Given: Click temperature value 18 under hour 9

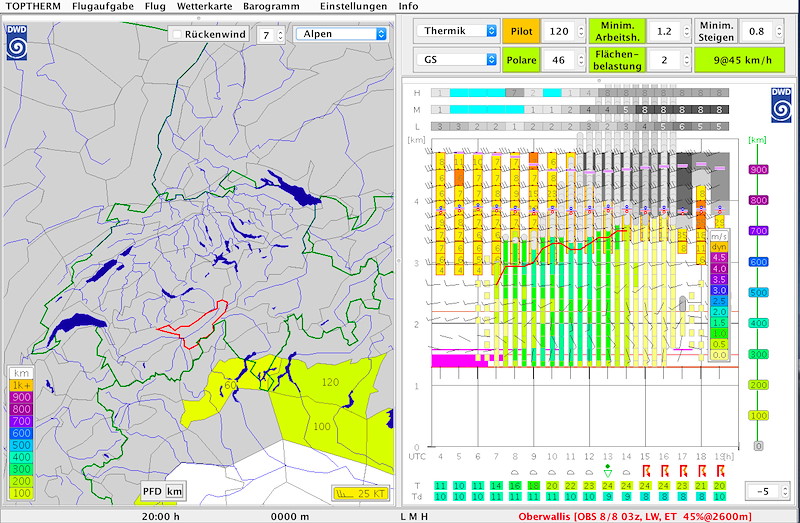Looking at the screenshot, I should [x=533, y=486].
